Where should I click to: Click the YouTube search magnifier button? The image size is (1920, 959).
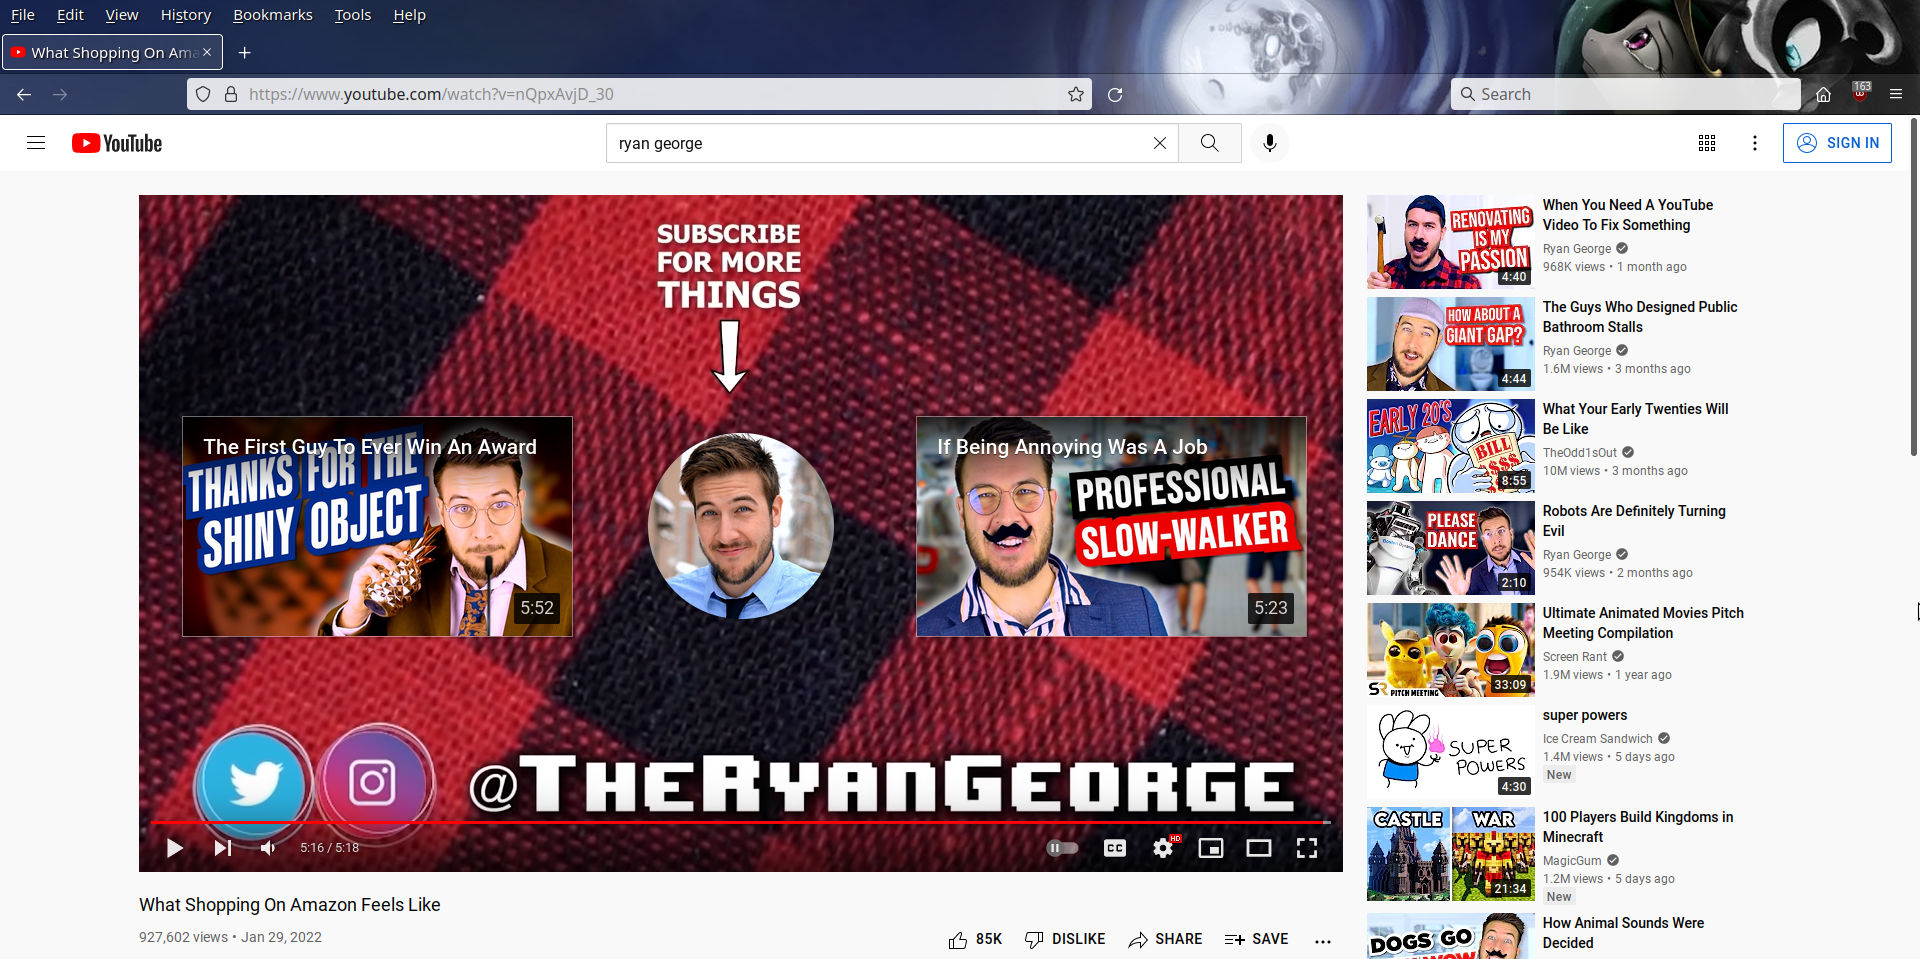click(1209, 143)
